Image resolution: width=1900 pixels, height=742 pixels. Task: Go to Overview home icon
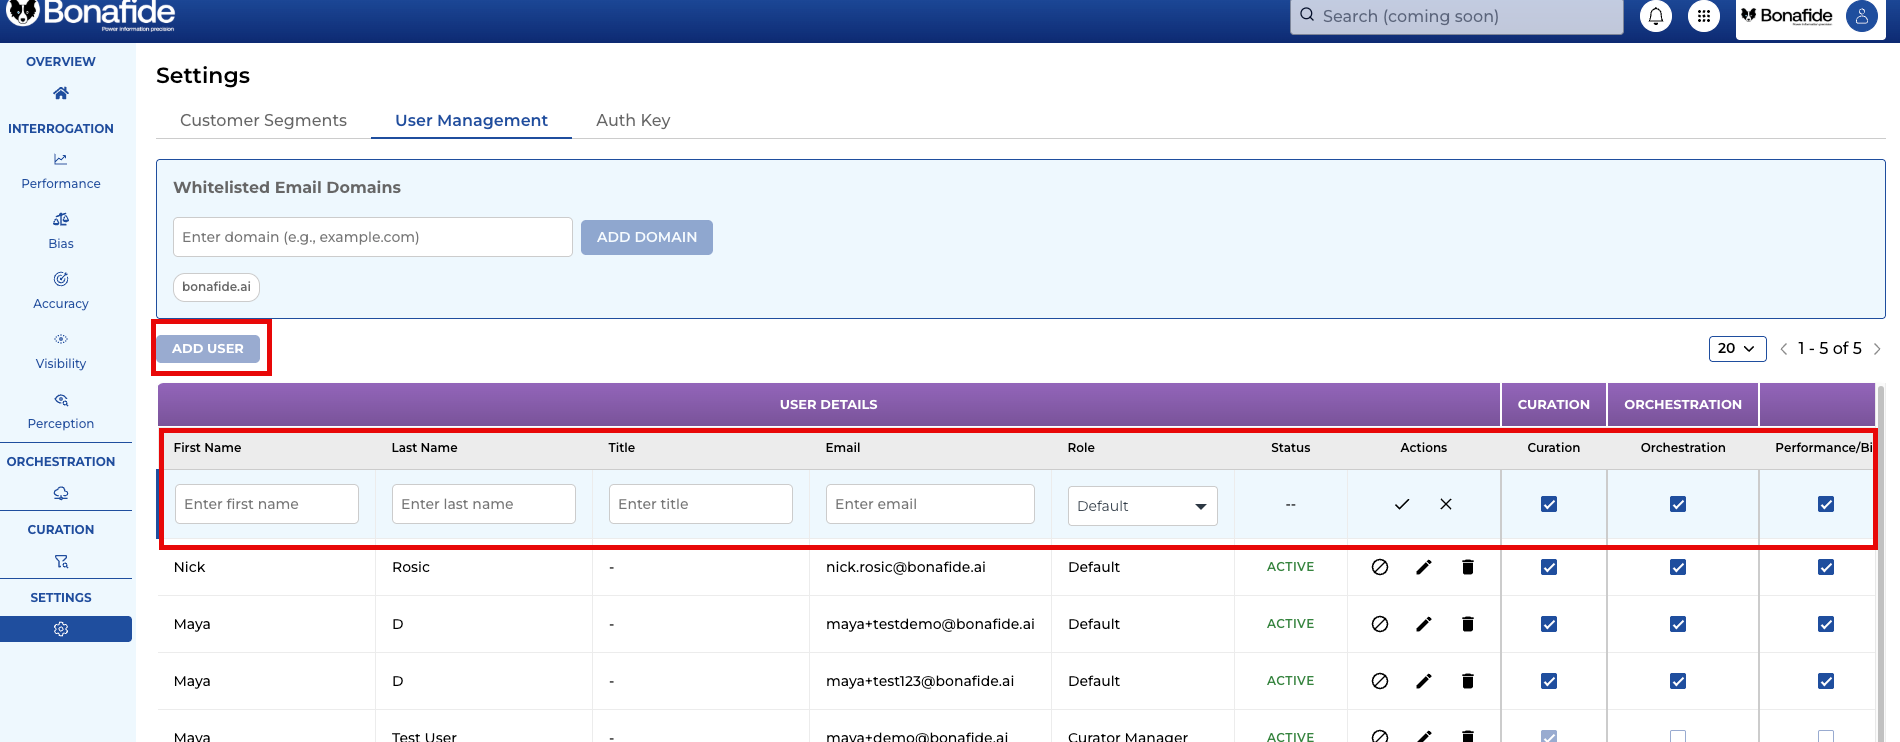(61, 93)
